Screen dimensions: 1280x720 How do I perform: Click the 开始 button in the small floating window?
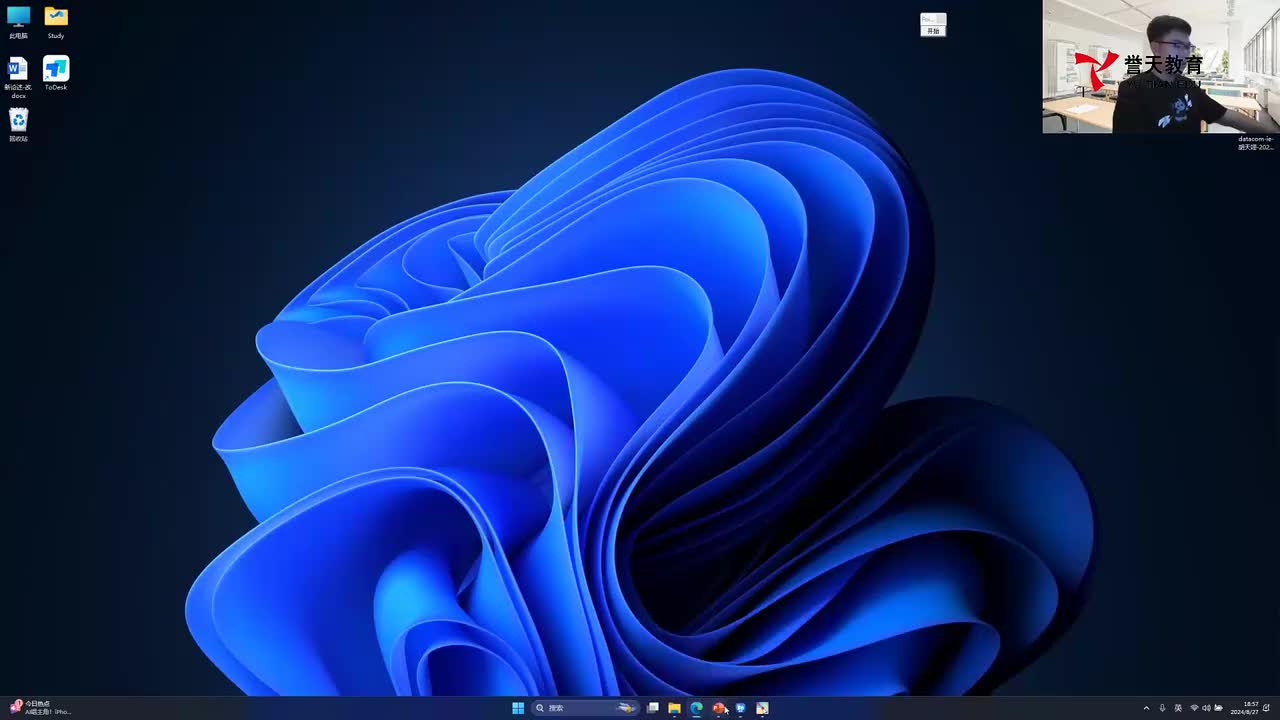pyautogui.click(x=933, y=31)
